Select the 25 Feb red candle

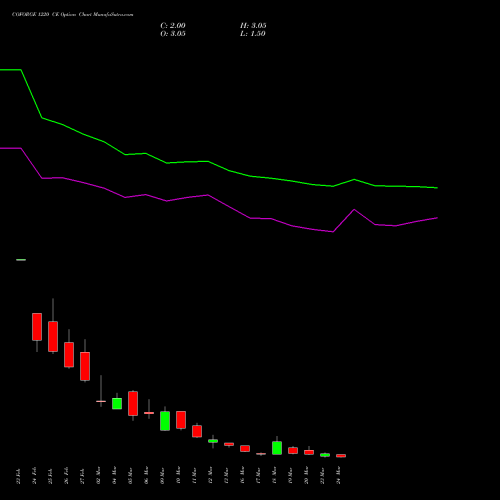53,336
